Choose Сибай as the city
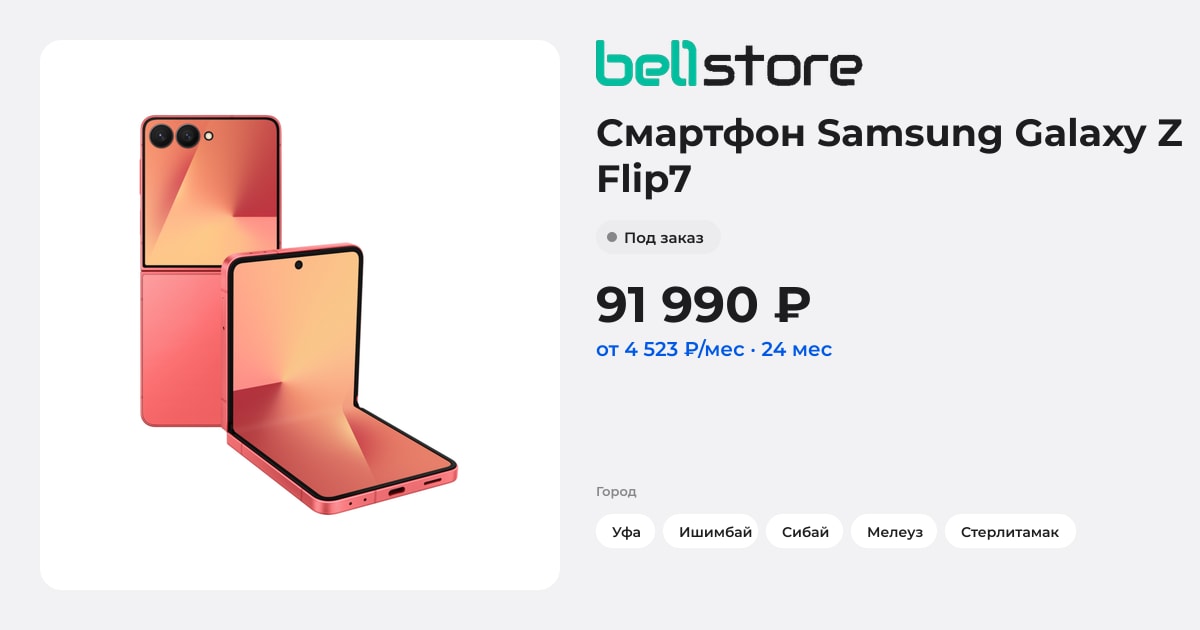Image resolution: width=1200 pixels, height=630 pixels. click(805, 531)
